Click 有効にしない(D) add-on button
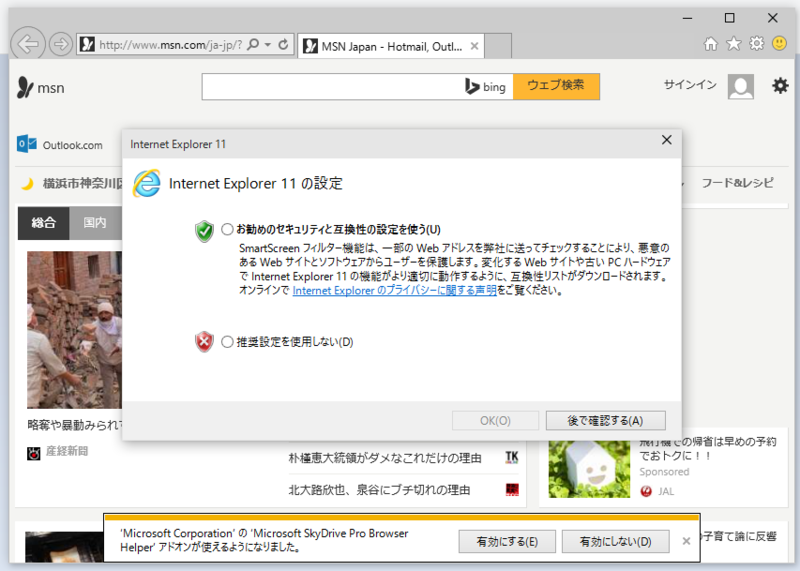Screen dimensions: 800x571 click(x=615, y=541)
